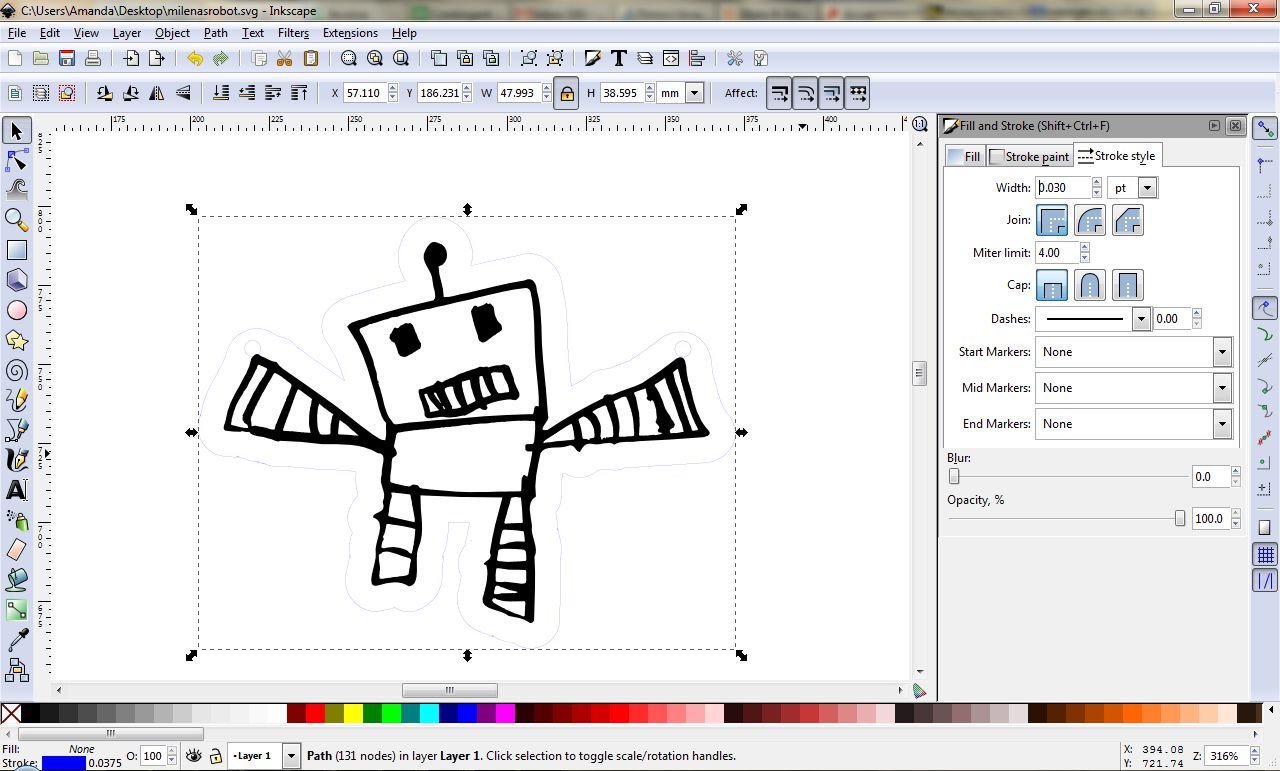Click the stroke Width input field
Viewport: 1280px width, 771px height.
click(x=1063, y=188)
